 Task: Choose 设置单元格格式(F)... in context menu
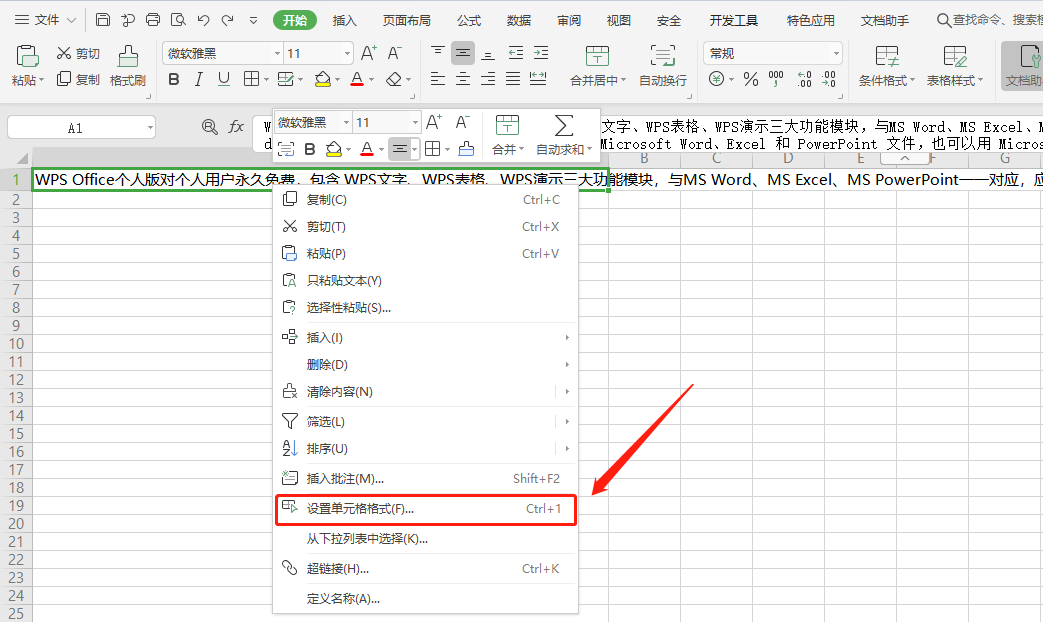[x=425, y=509]
